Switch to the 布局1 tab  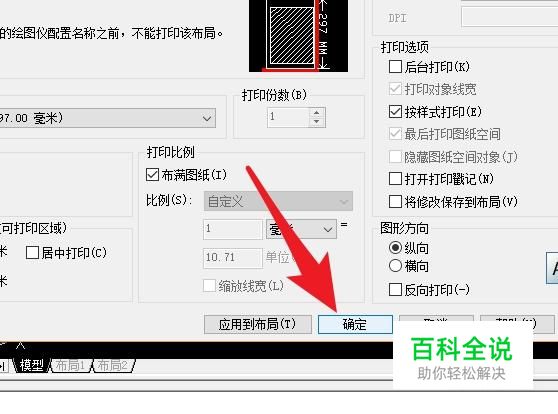[70, 365]
